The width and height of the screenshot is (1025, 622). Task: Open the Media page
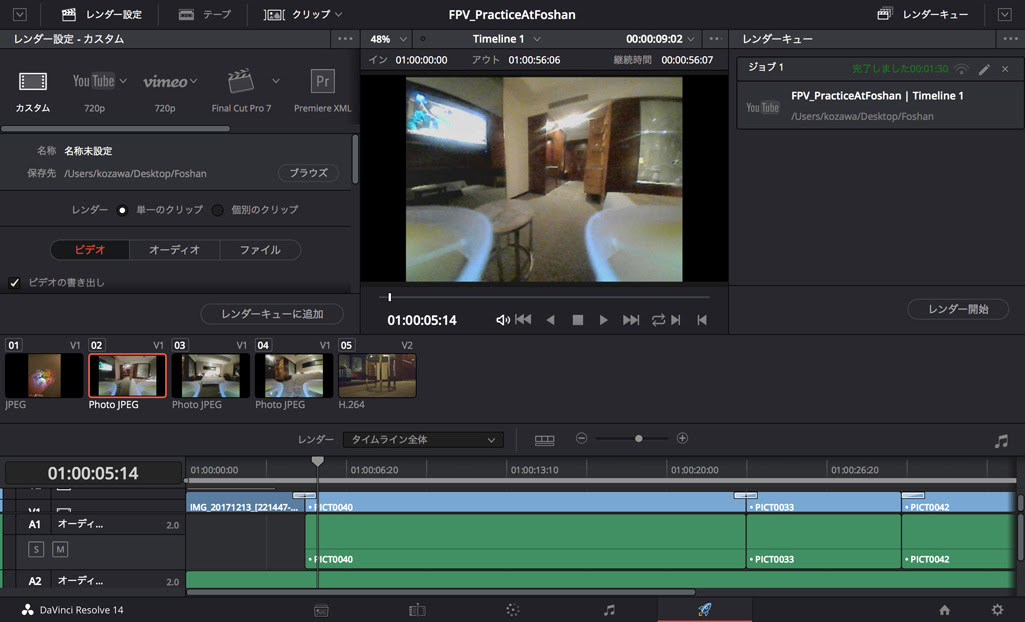tap(321, 609)
